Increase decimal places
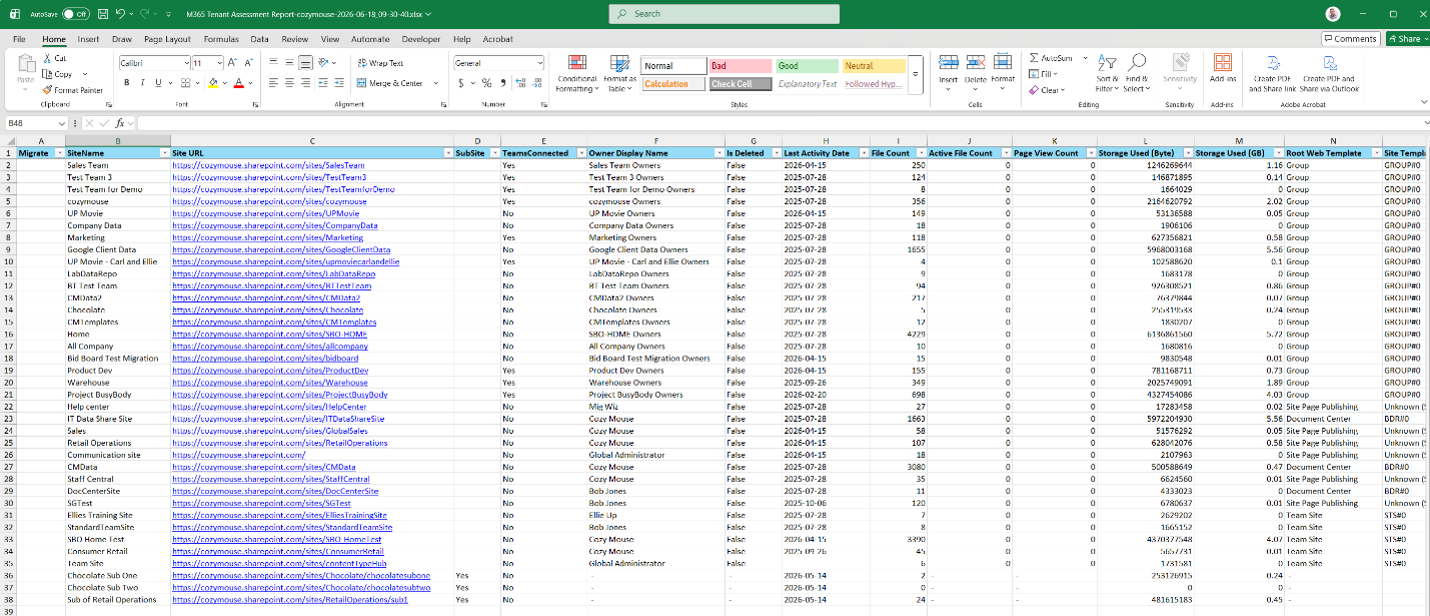1430x616 pixels. click(519, 83)
